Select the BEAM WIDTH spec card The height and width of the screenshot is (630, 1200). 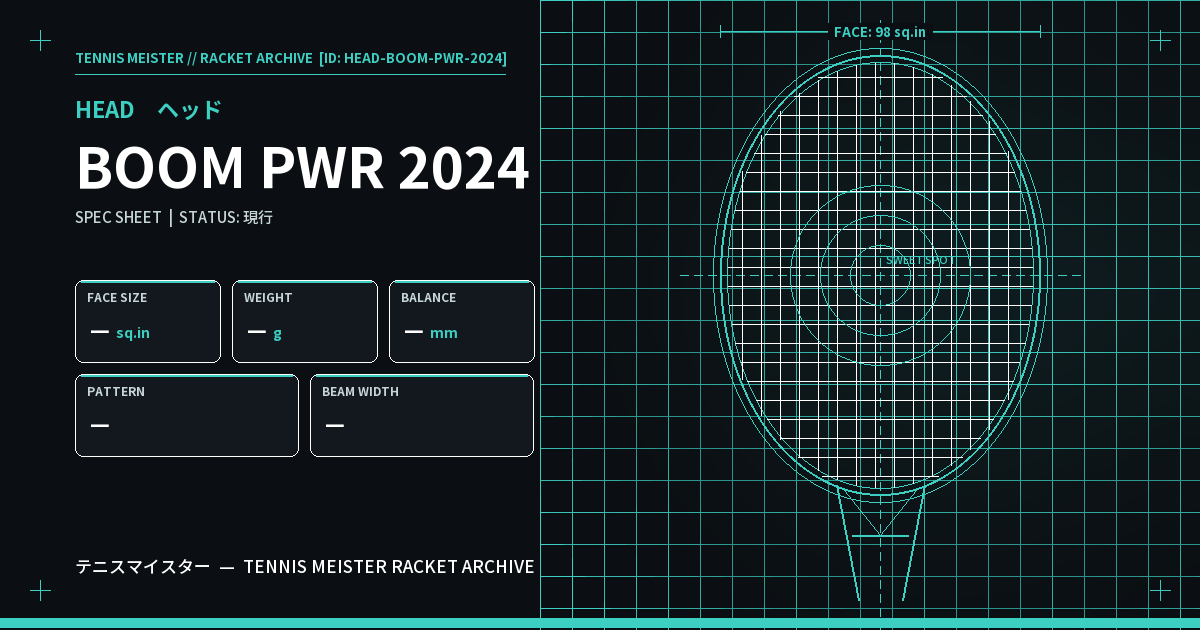tap(422, 415)
